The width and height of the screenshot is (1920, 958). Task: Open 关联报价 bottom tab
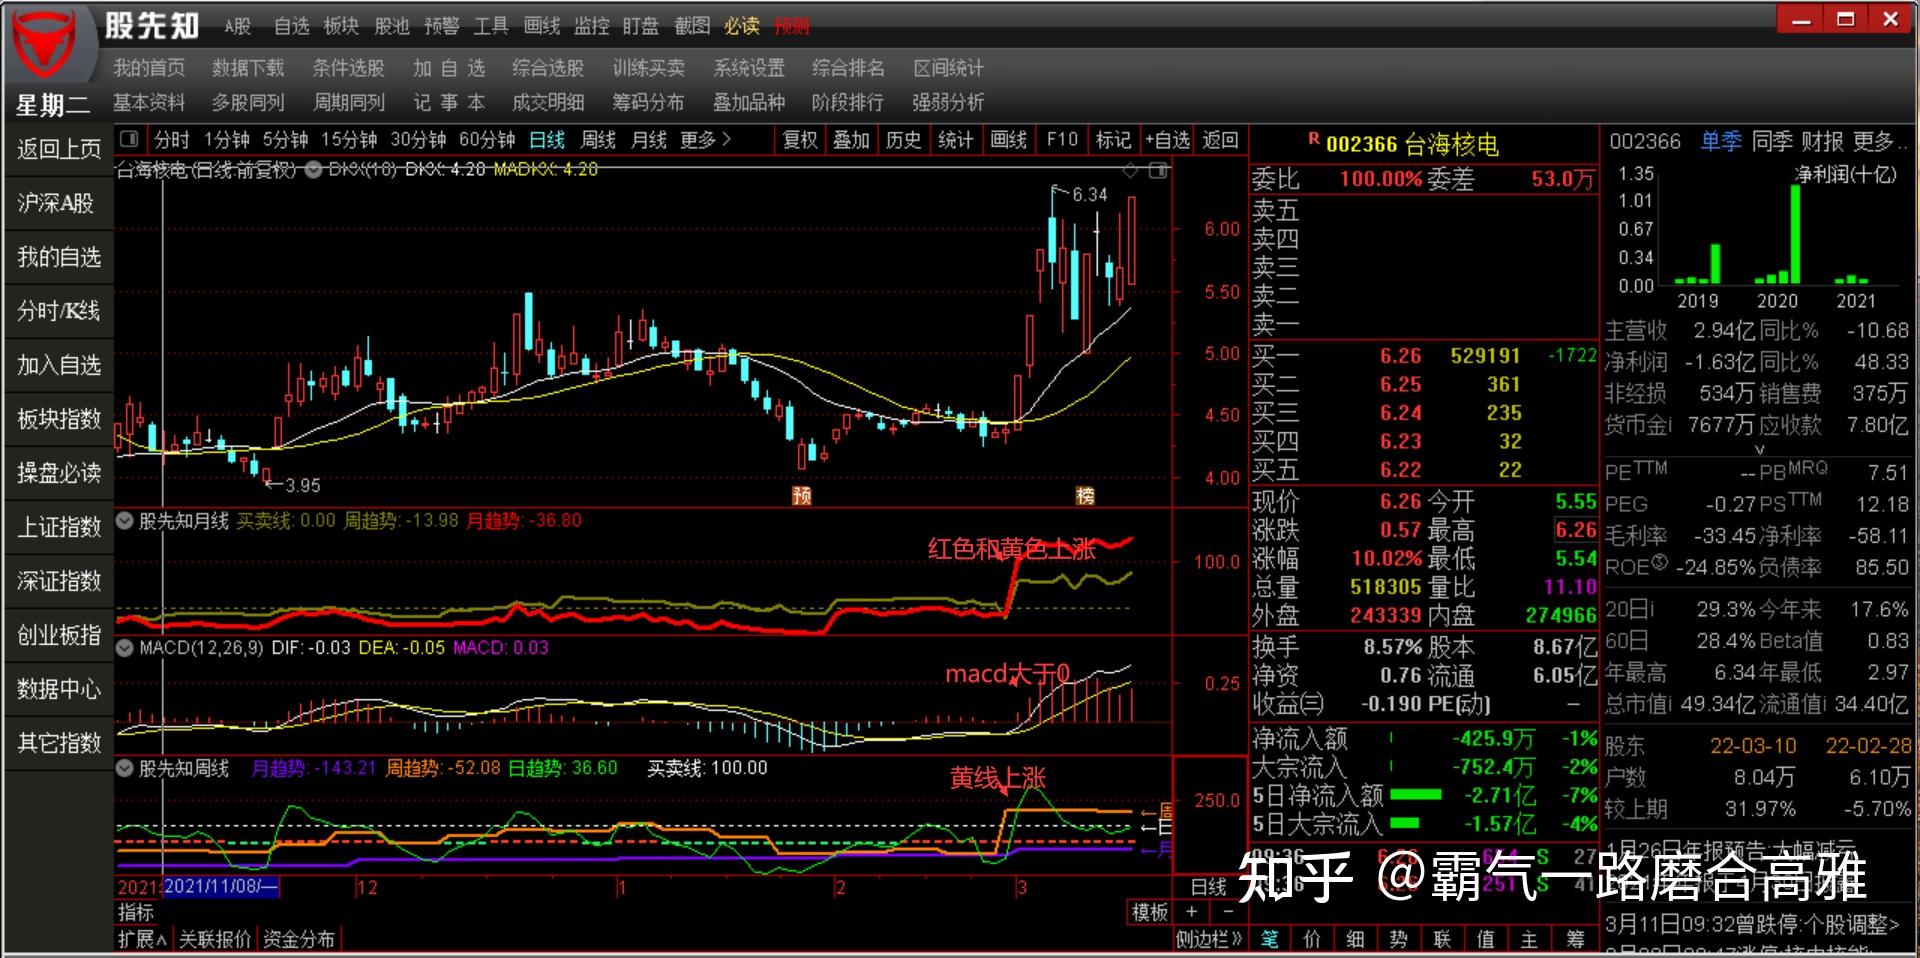tap(215, 939)
